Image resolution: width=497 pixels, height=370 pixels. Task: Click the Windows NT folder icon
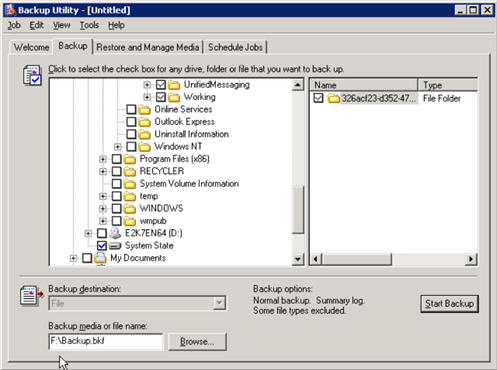pyautogui.click(x=144, y=147)
